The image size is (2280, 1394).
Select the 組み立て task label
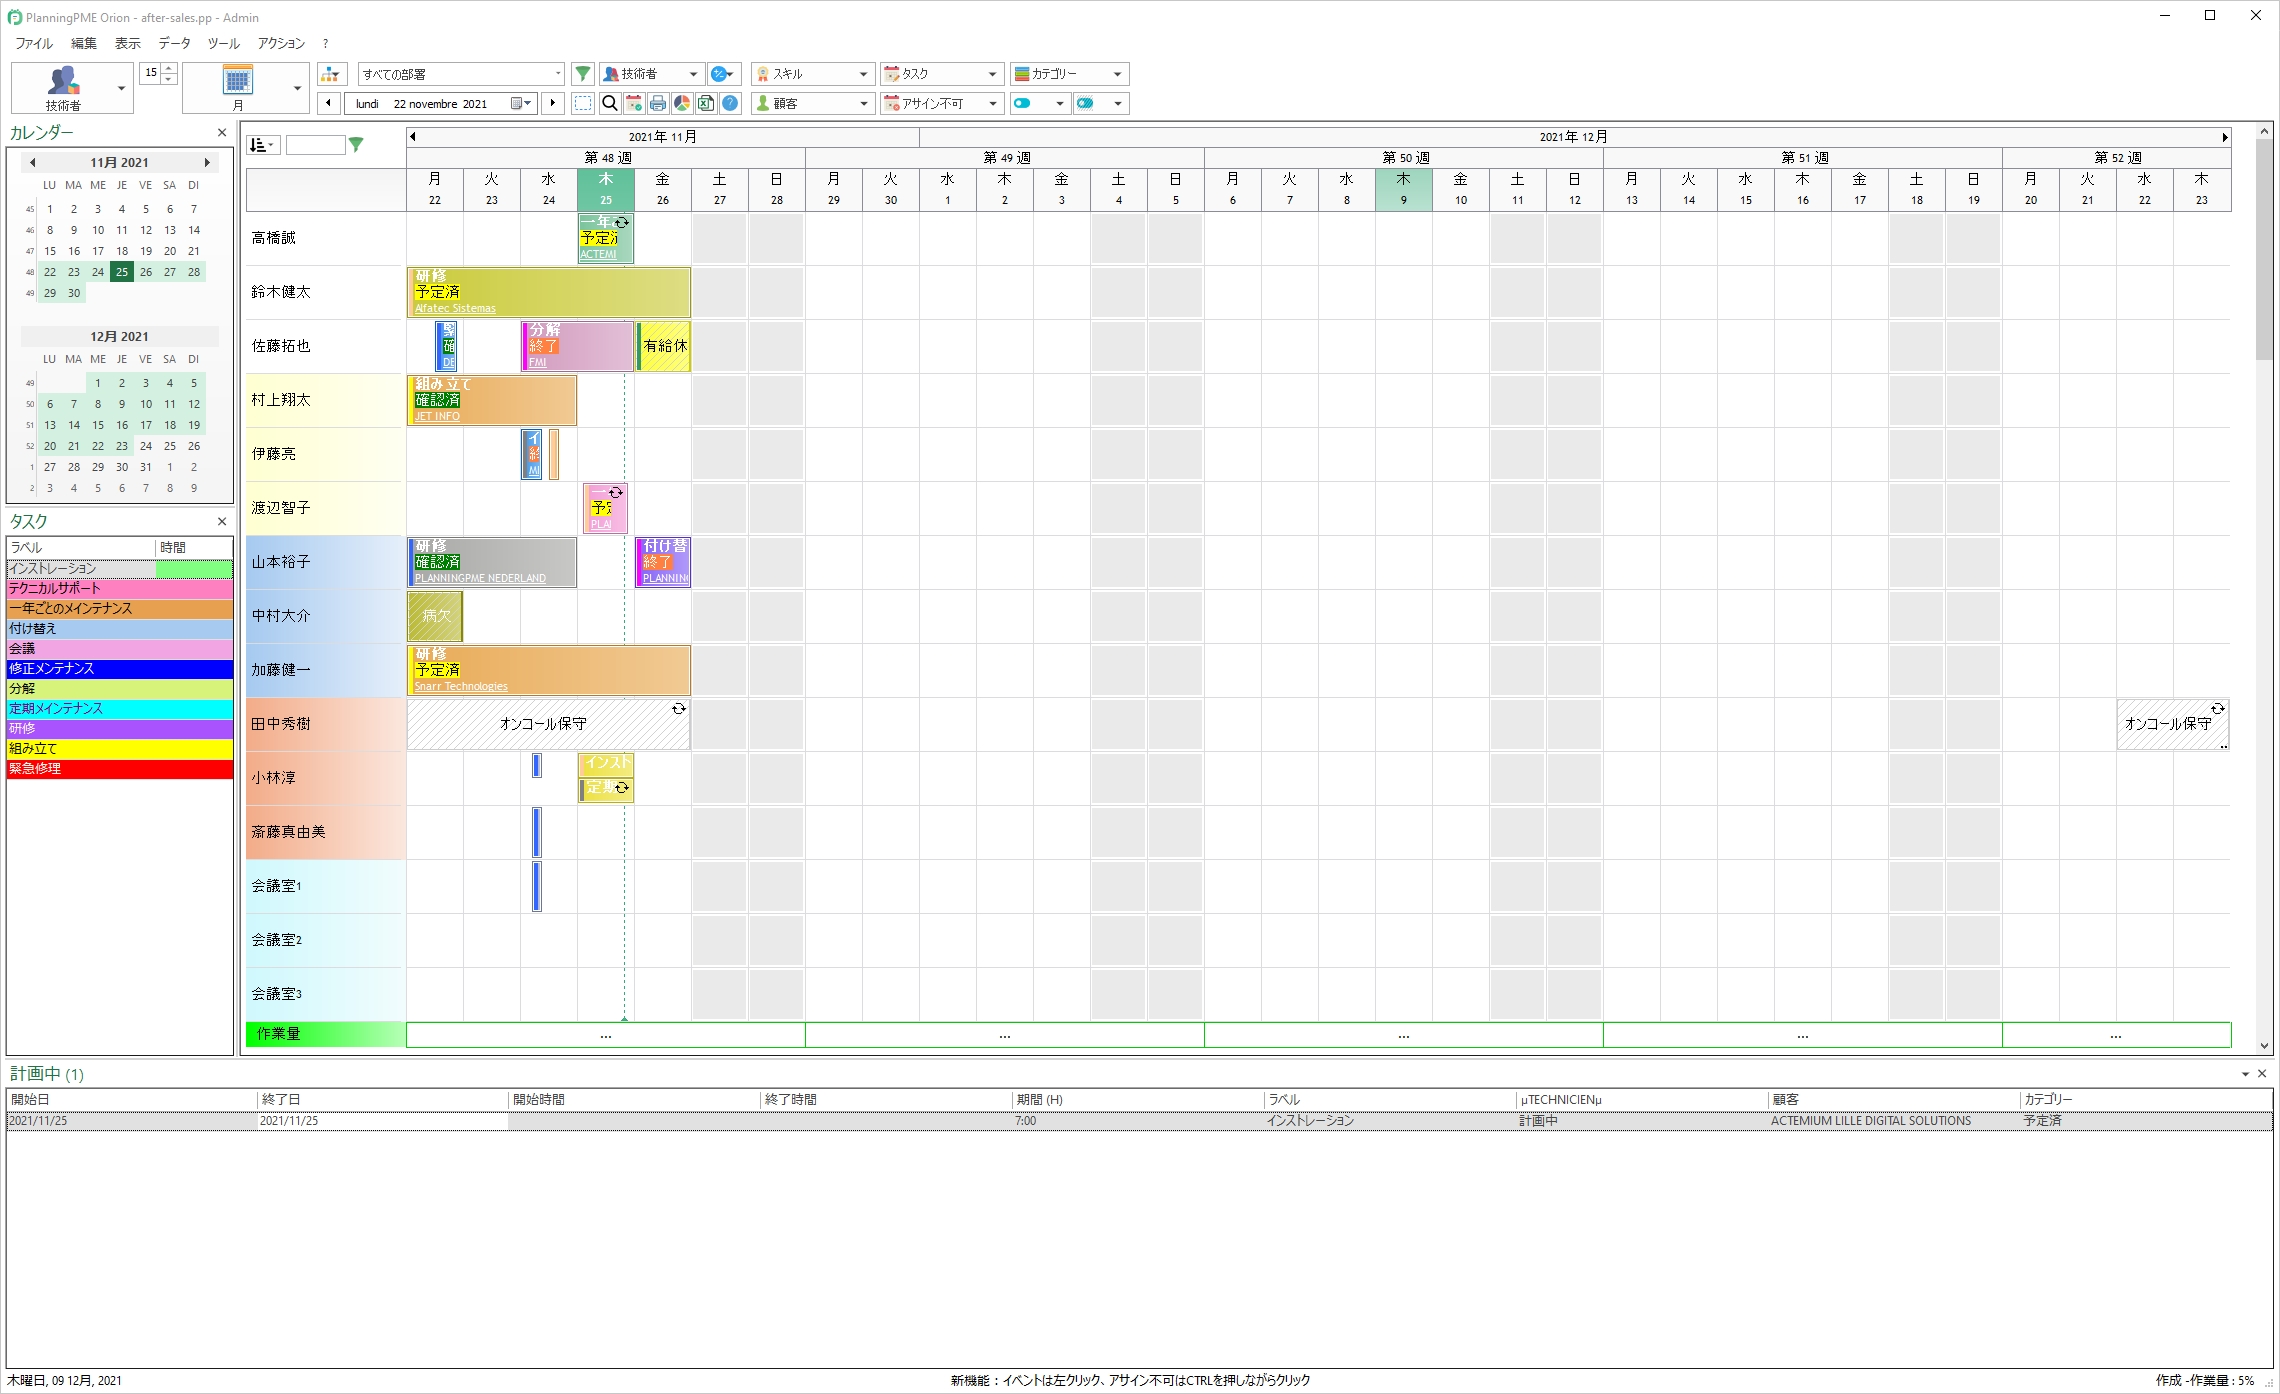120,748
